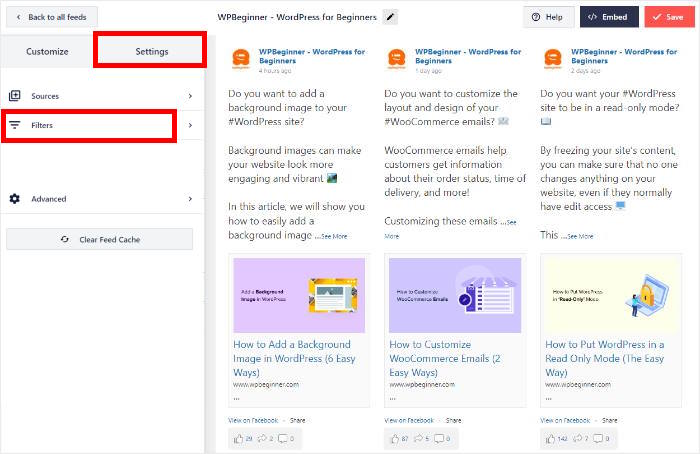Switch to the Settings tab
Viewport: 700px width, 454px height.
[x=151, y=51]
